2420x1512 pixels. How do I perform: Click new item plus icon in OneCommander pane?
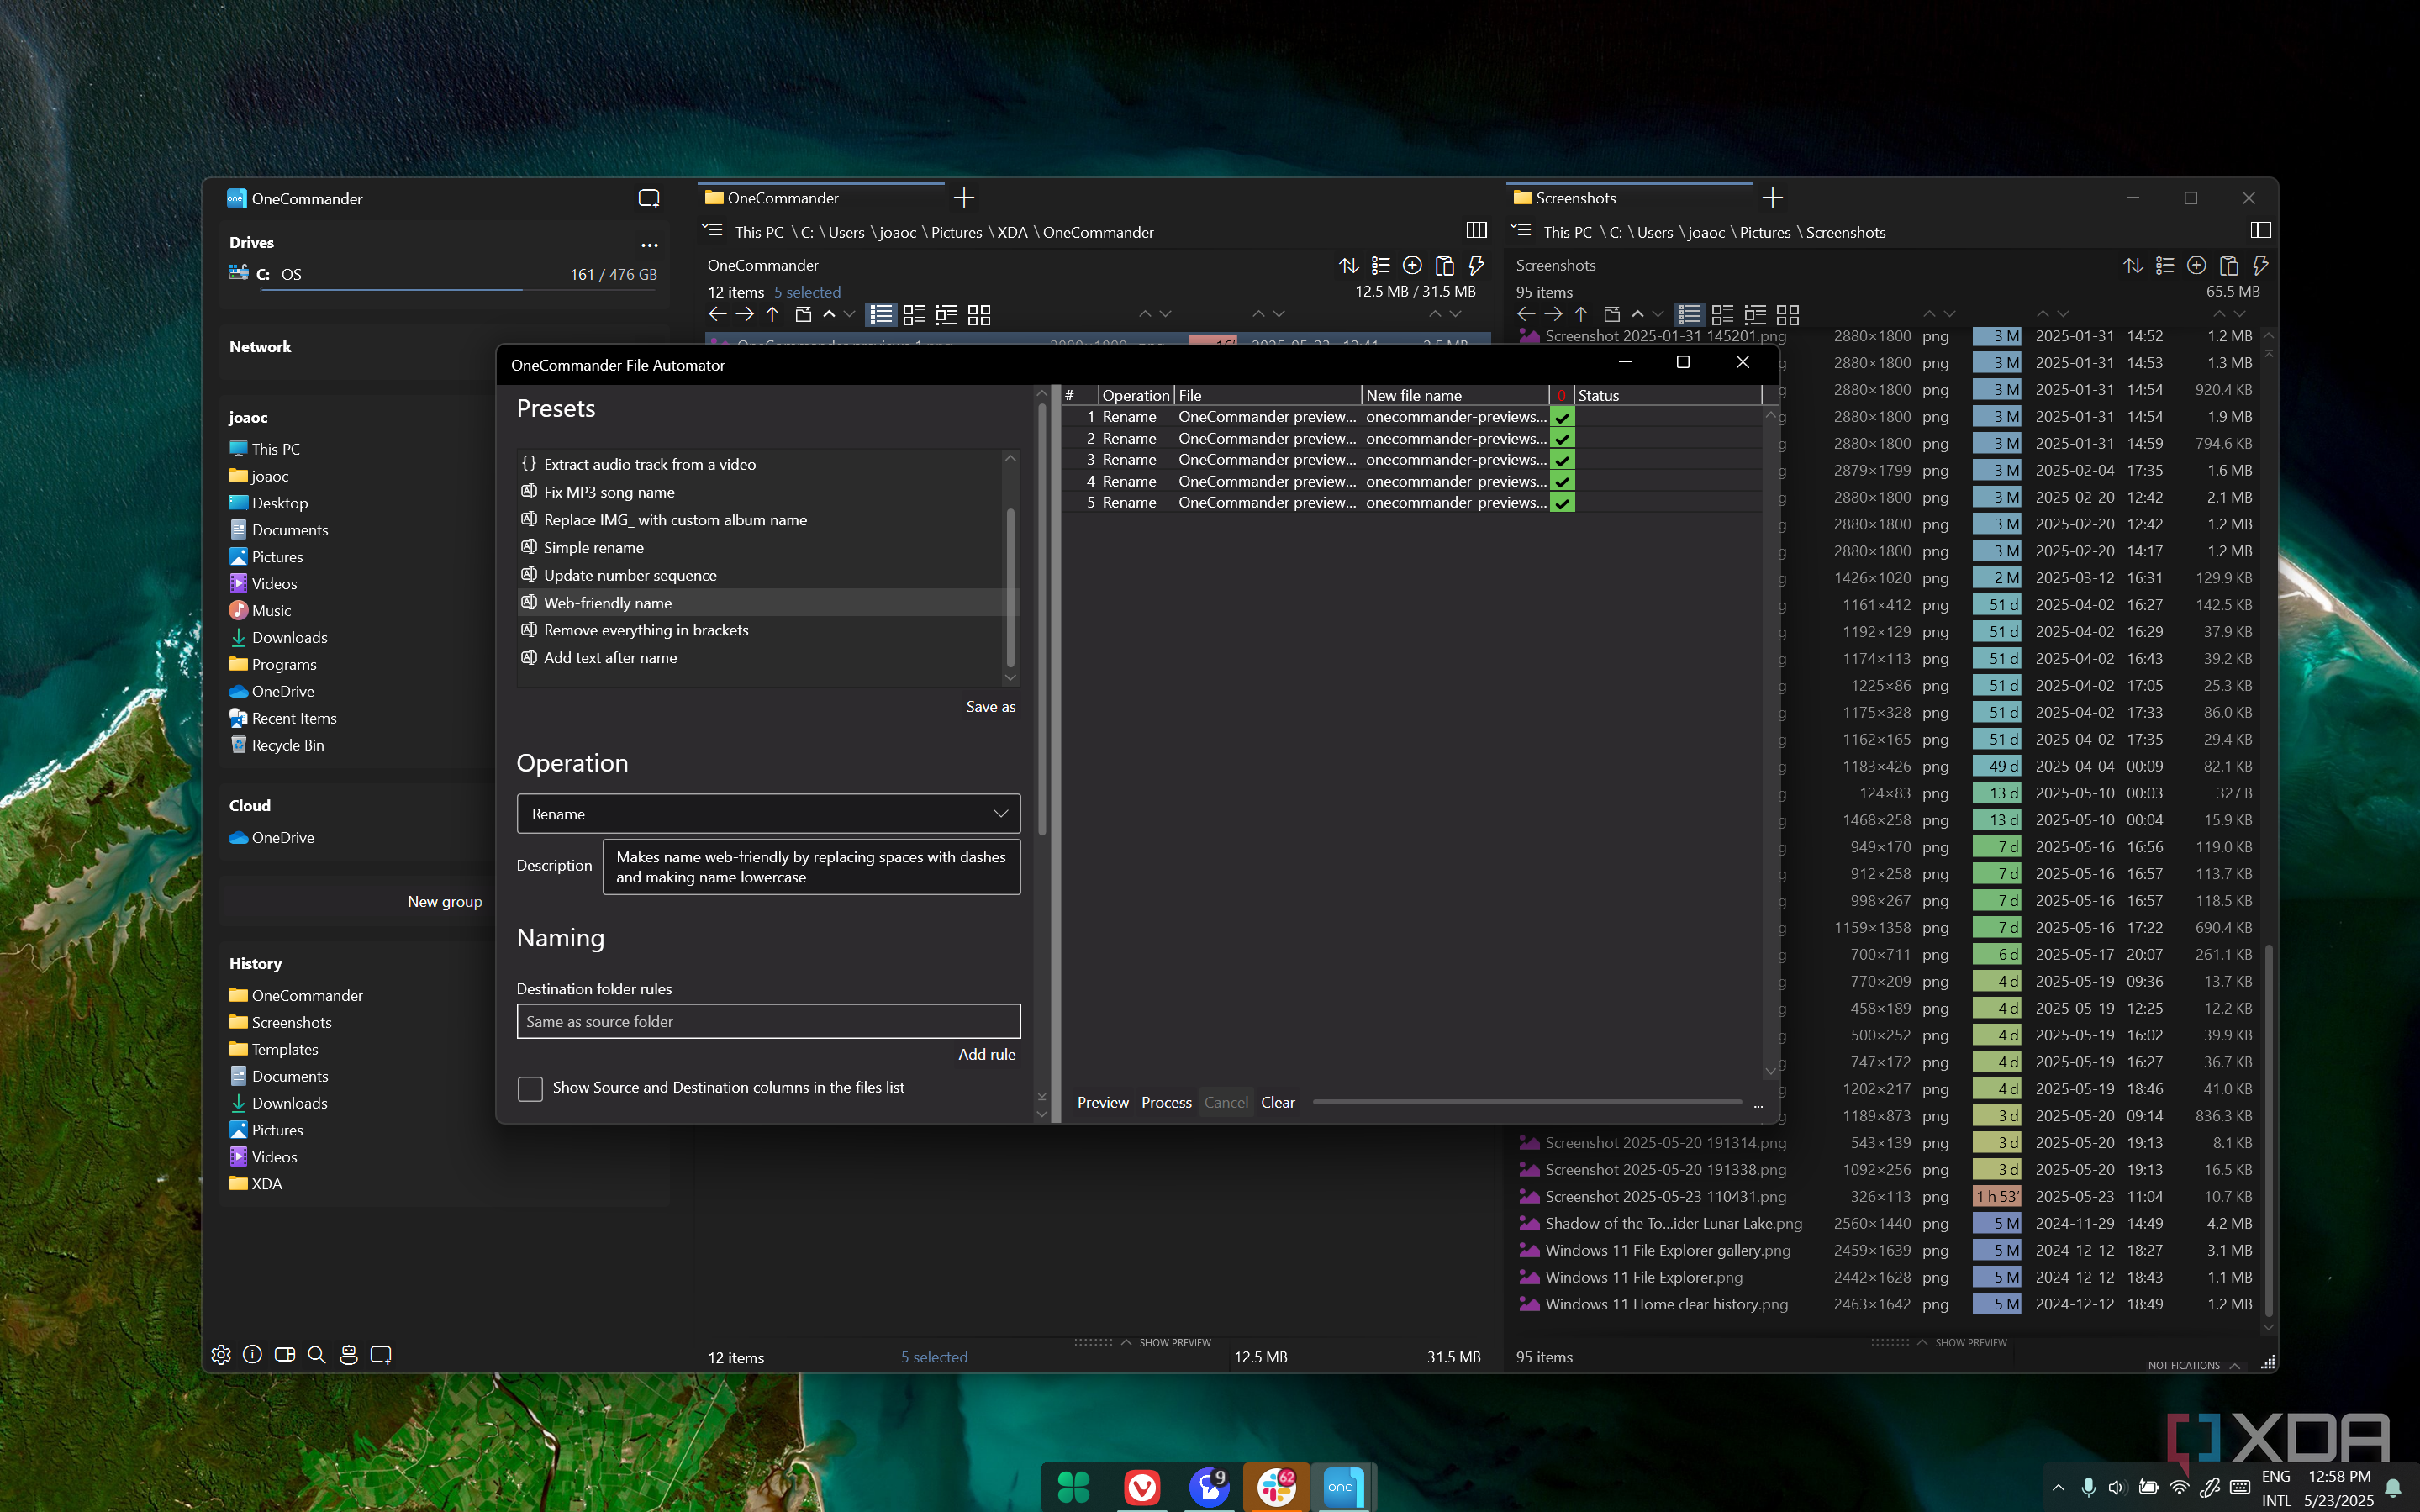(x=1413, y=265)
